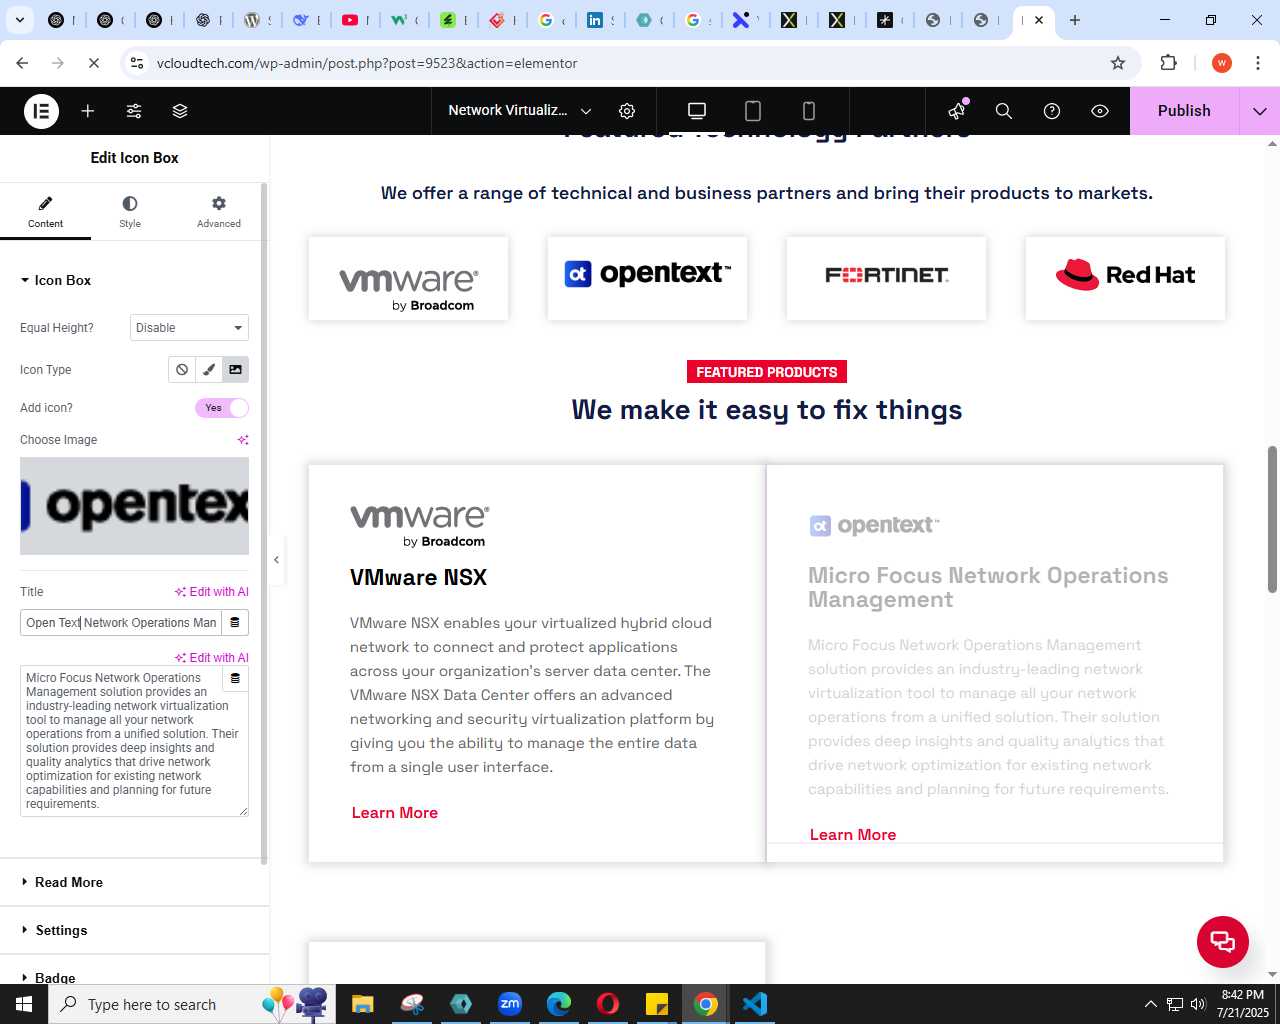Click the description textarea
Screen dimensions: 1280x1024
tap(134, 741)
